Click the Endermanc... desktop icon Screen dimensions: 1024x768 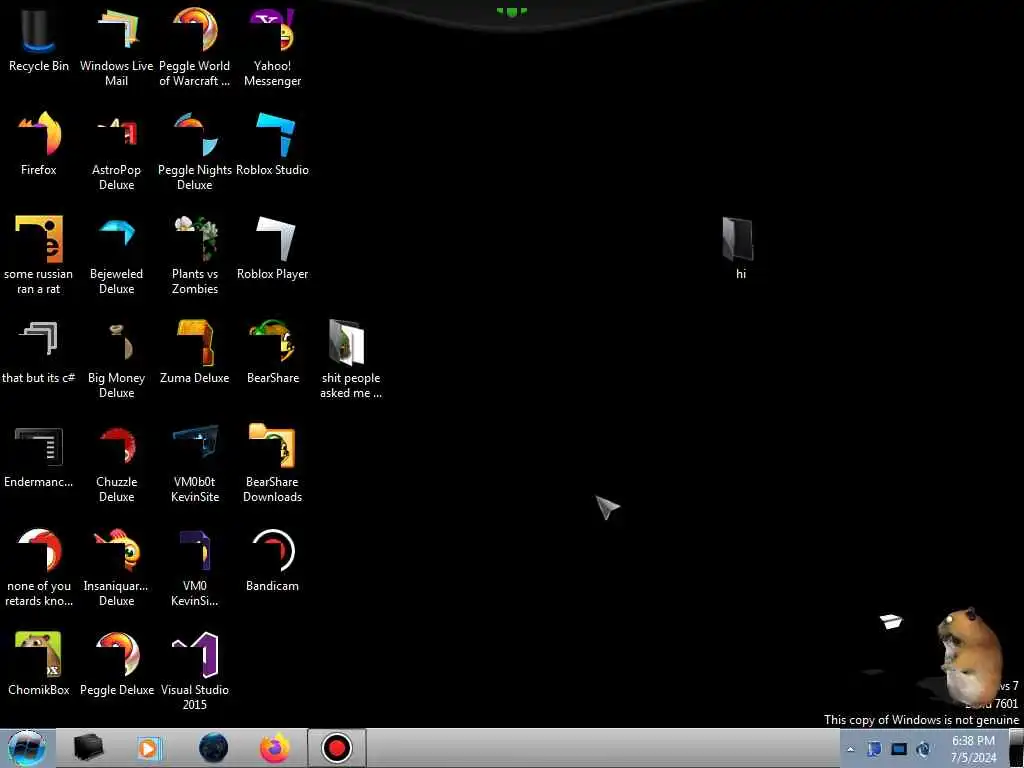click(39, 456)
